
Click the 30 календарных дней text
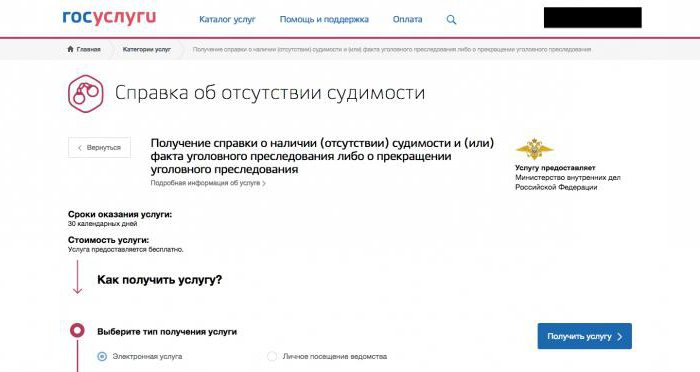102,224
